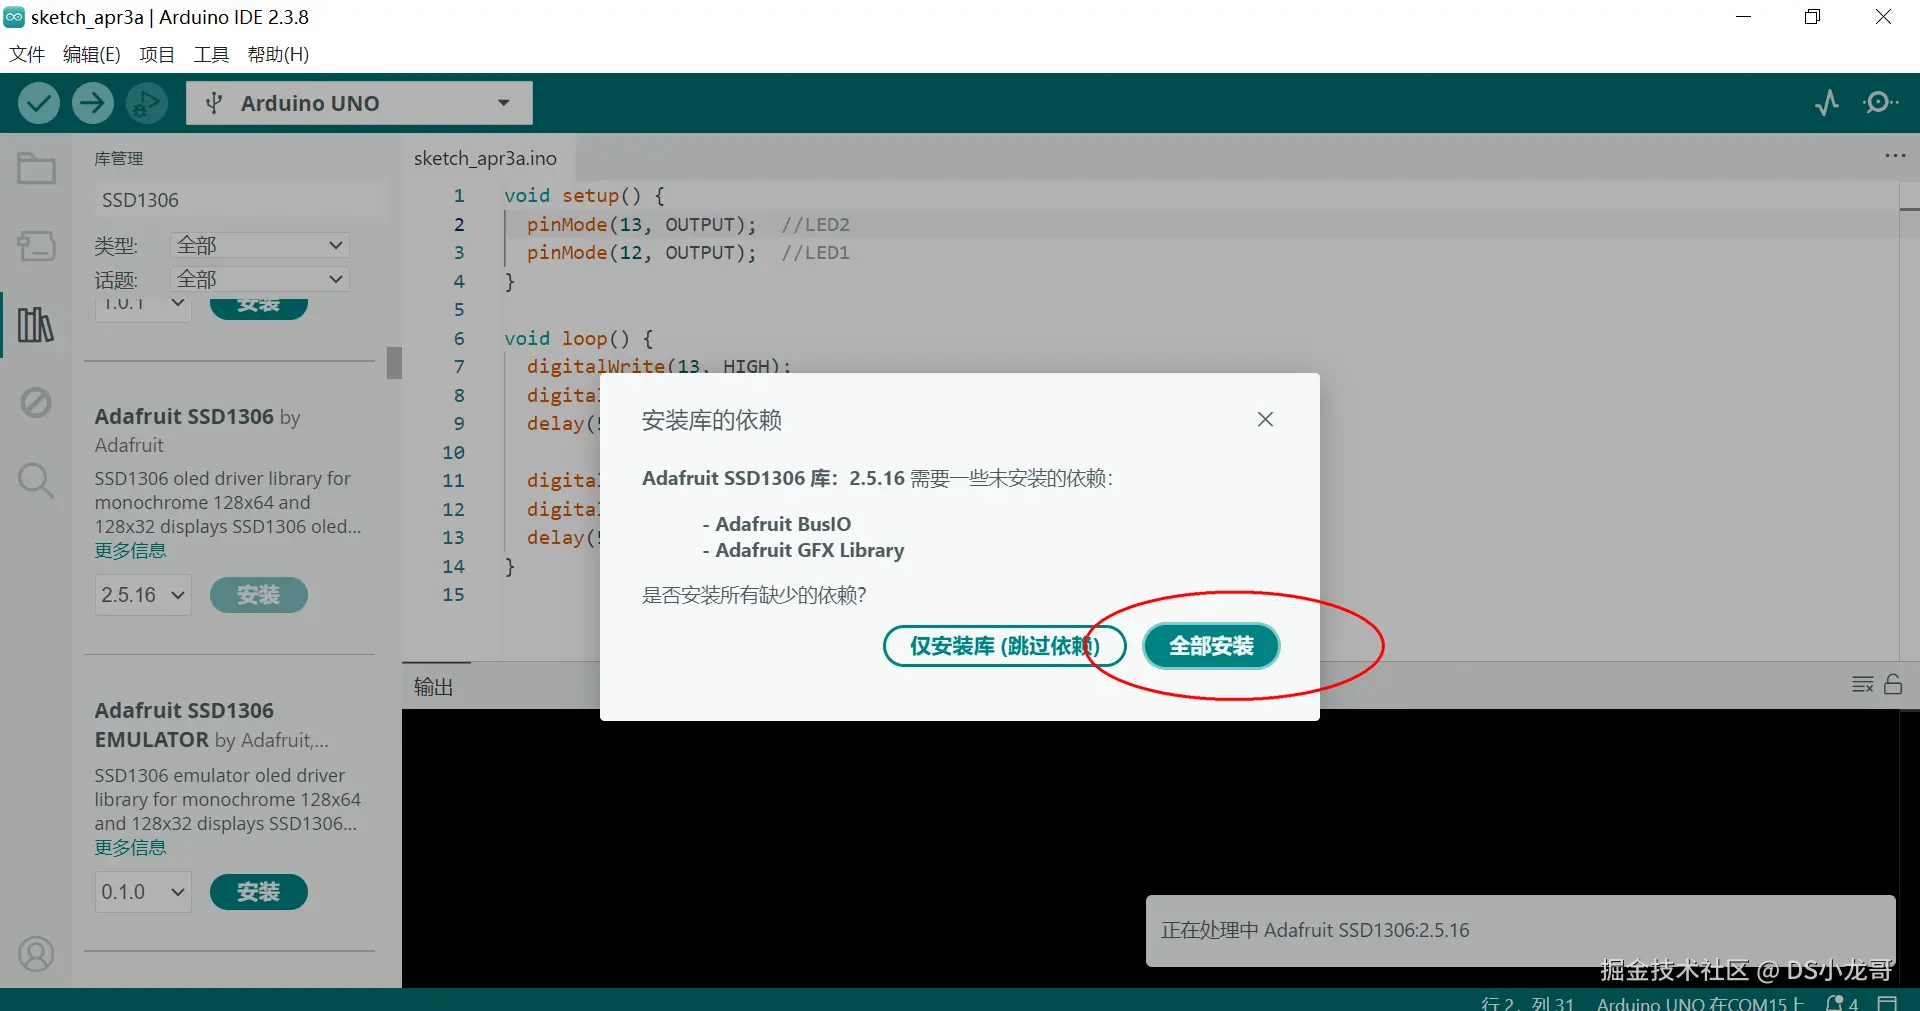The width and height of the screenshot is (1920, 1011).
Task: Click the SSD1306 library search field
Action: click(240, 200)
